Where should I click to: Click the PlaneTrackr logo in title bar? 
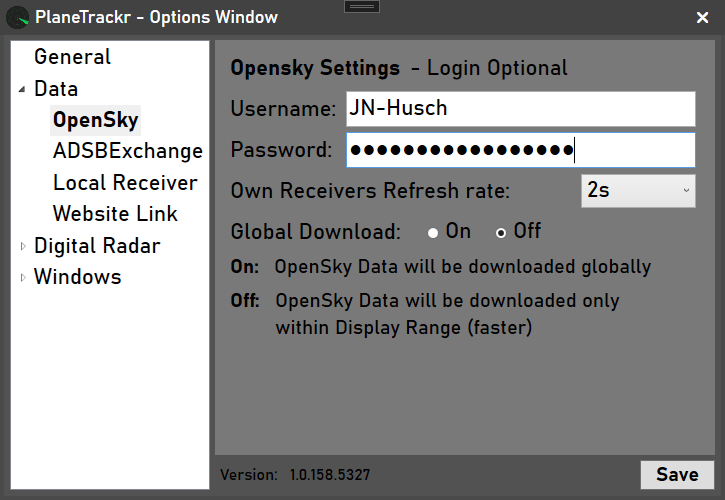(x=17, y=17)
